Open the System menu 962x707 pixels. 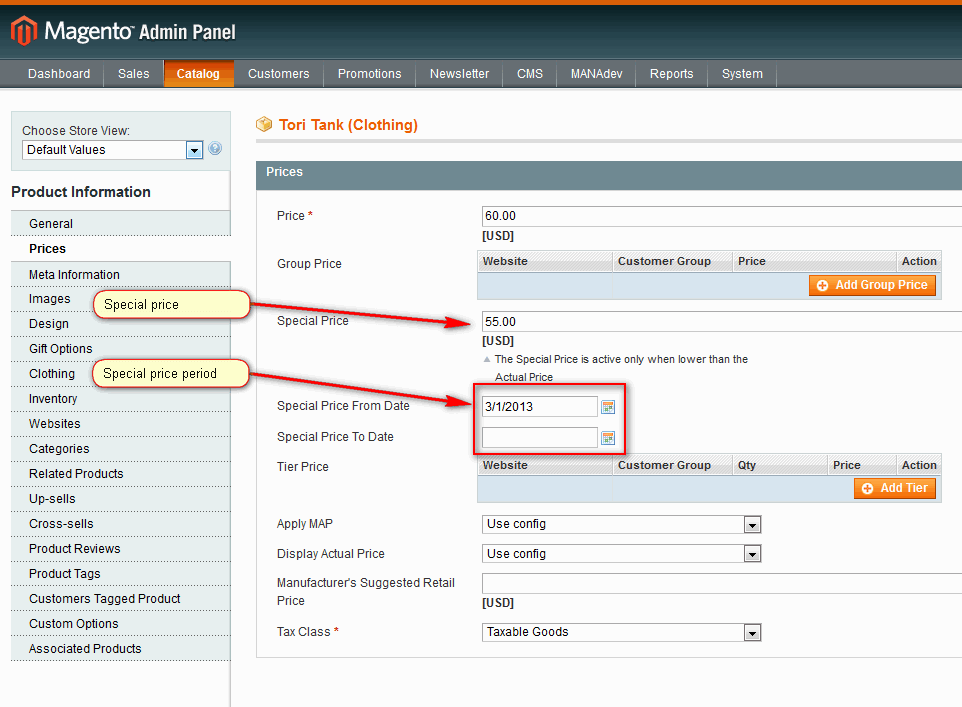pos(742,74)
